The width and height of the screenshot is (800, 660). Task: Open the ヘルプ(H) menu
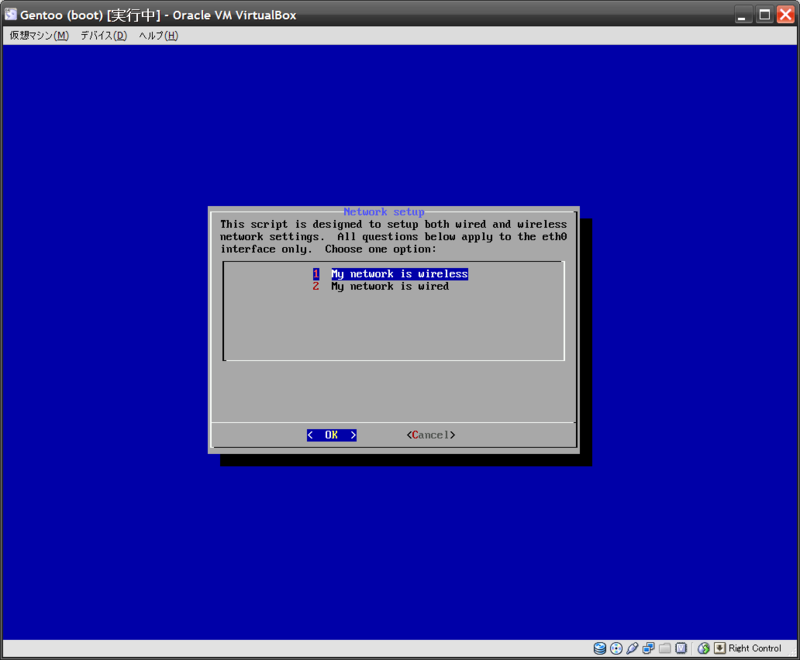[159, 36]
